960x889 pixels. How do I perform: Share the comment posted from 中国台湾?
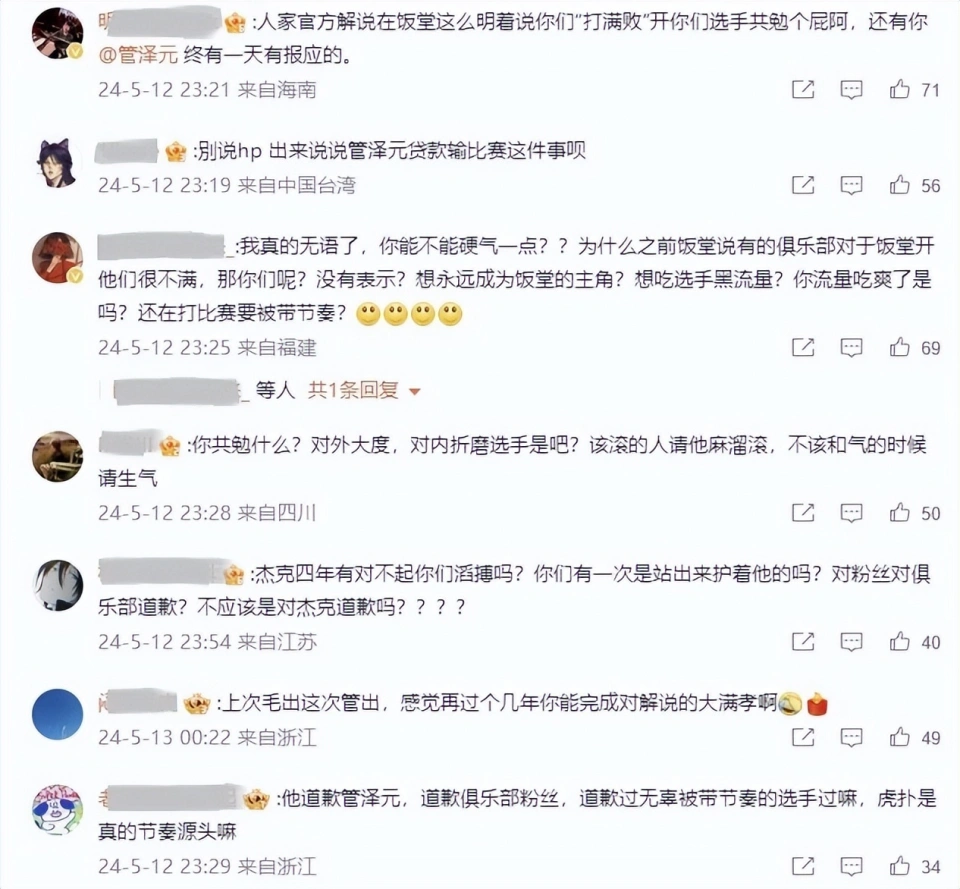(x=803, y=184)
